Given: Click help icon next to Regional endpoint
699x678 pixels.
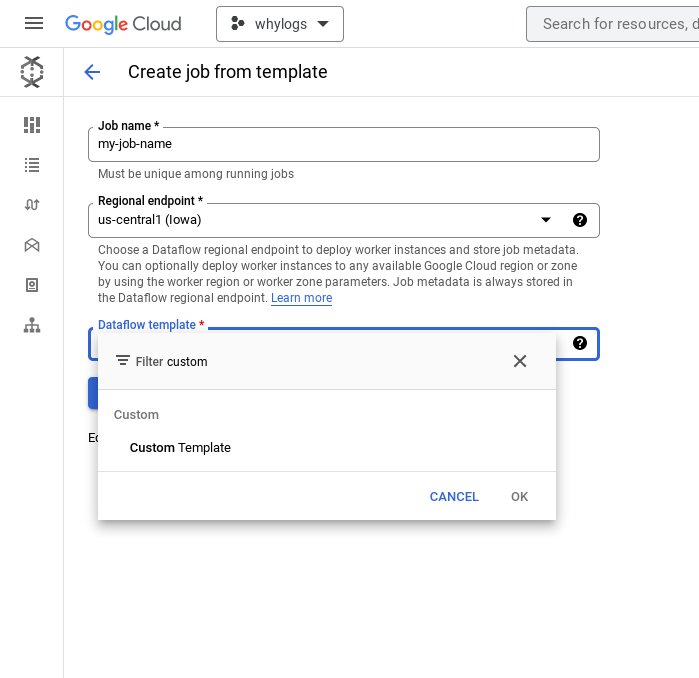Looking at the screenshot, I should click(580, 220).
